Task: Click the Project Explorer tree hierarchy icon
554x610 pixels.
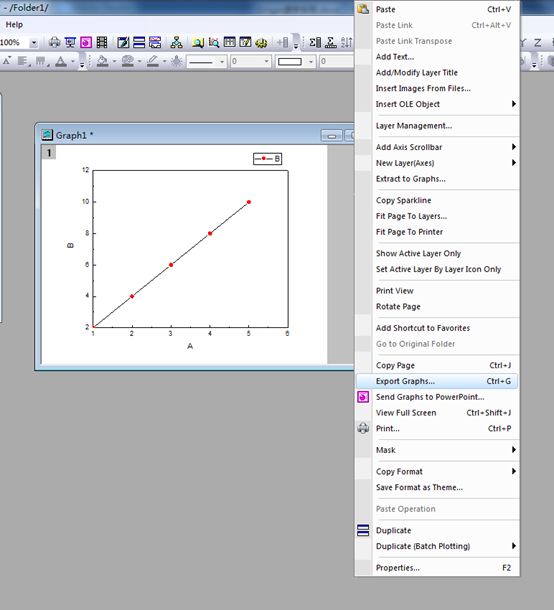Action: coord(176,42)
